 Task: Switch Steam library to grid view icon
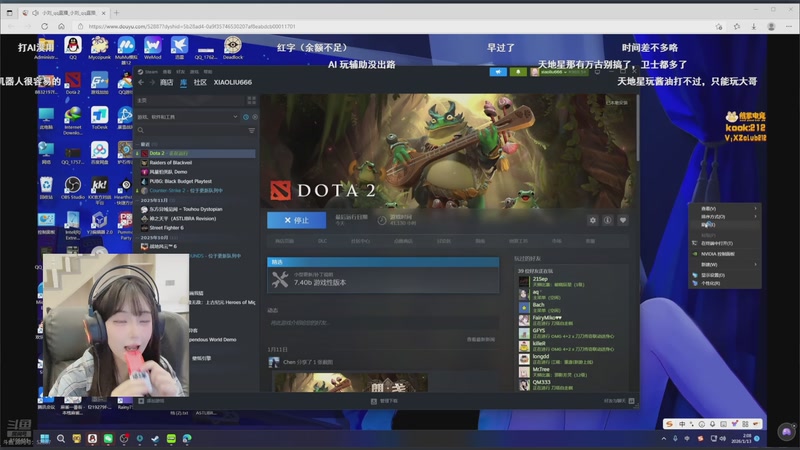[252, 101]
